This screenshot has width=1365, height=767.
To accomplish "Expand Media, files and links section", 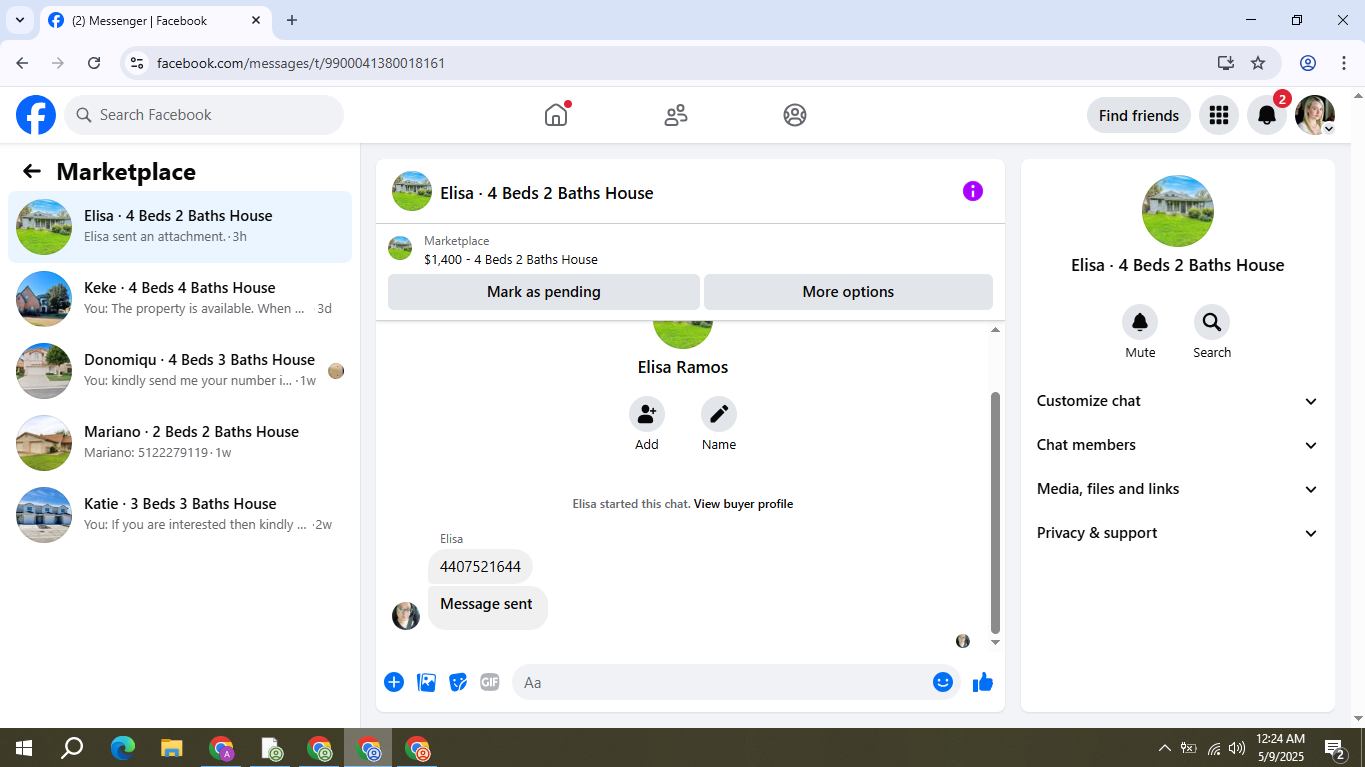I will pos(1178,489).
